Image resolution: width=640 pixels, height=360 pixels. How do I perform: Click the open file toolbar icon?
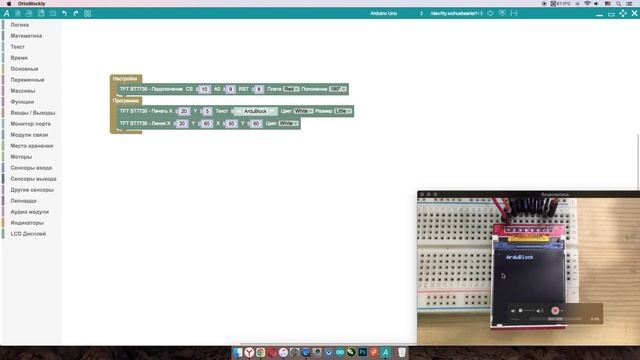tap(29, 13)
